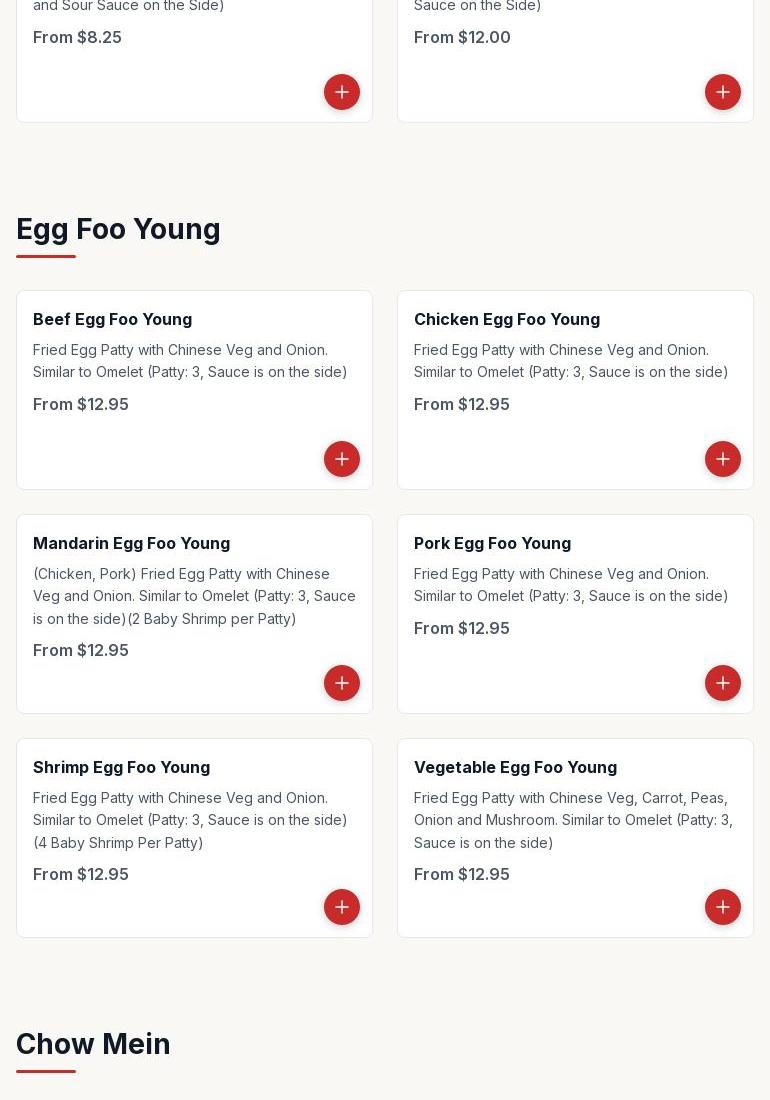Image resolution: width=770 pixels, height=1100 pixels.
Task: Select the Pork Egg Foo Young item name
Action: (x=492, y=543)
